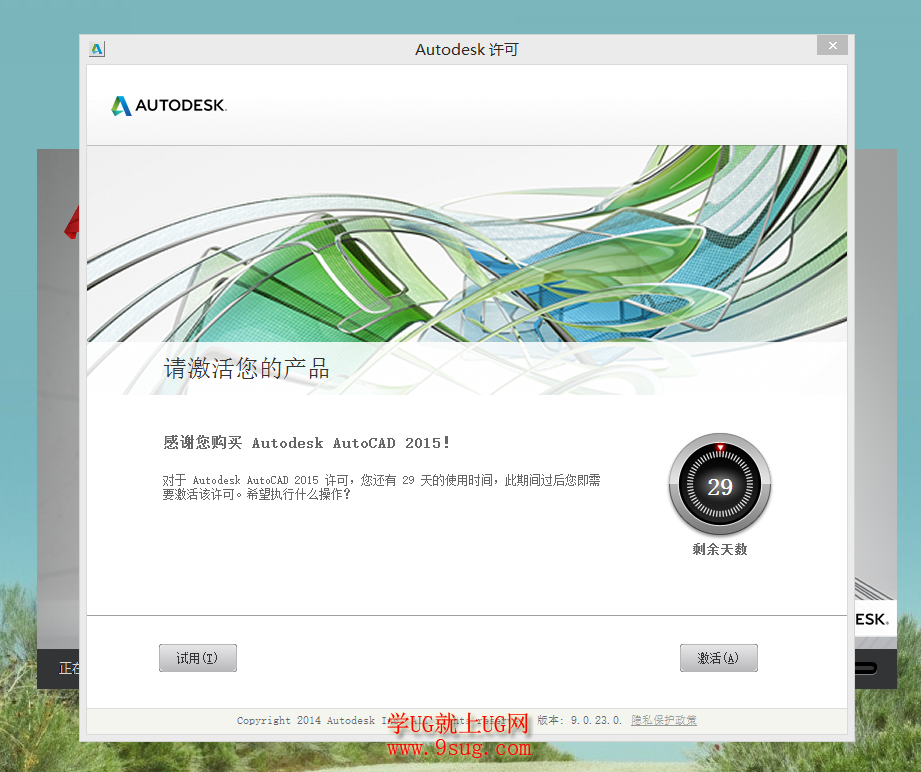
Task: Click the Autodesk 许可 window title
Action: coord(467,49)
